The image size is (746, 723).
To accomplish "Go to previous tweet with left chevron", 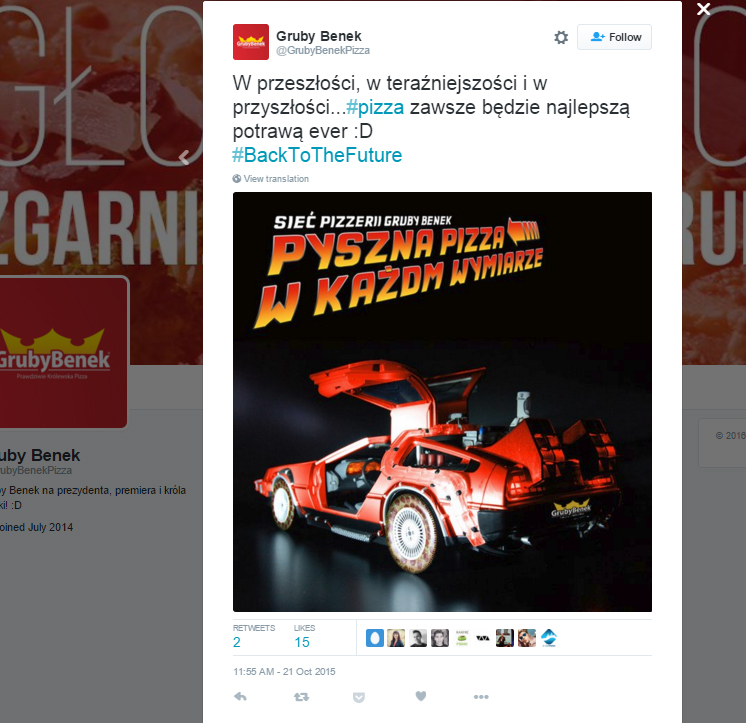I will point(185,157).
